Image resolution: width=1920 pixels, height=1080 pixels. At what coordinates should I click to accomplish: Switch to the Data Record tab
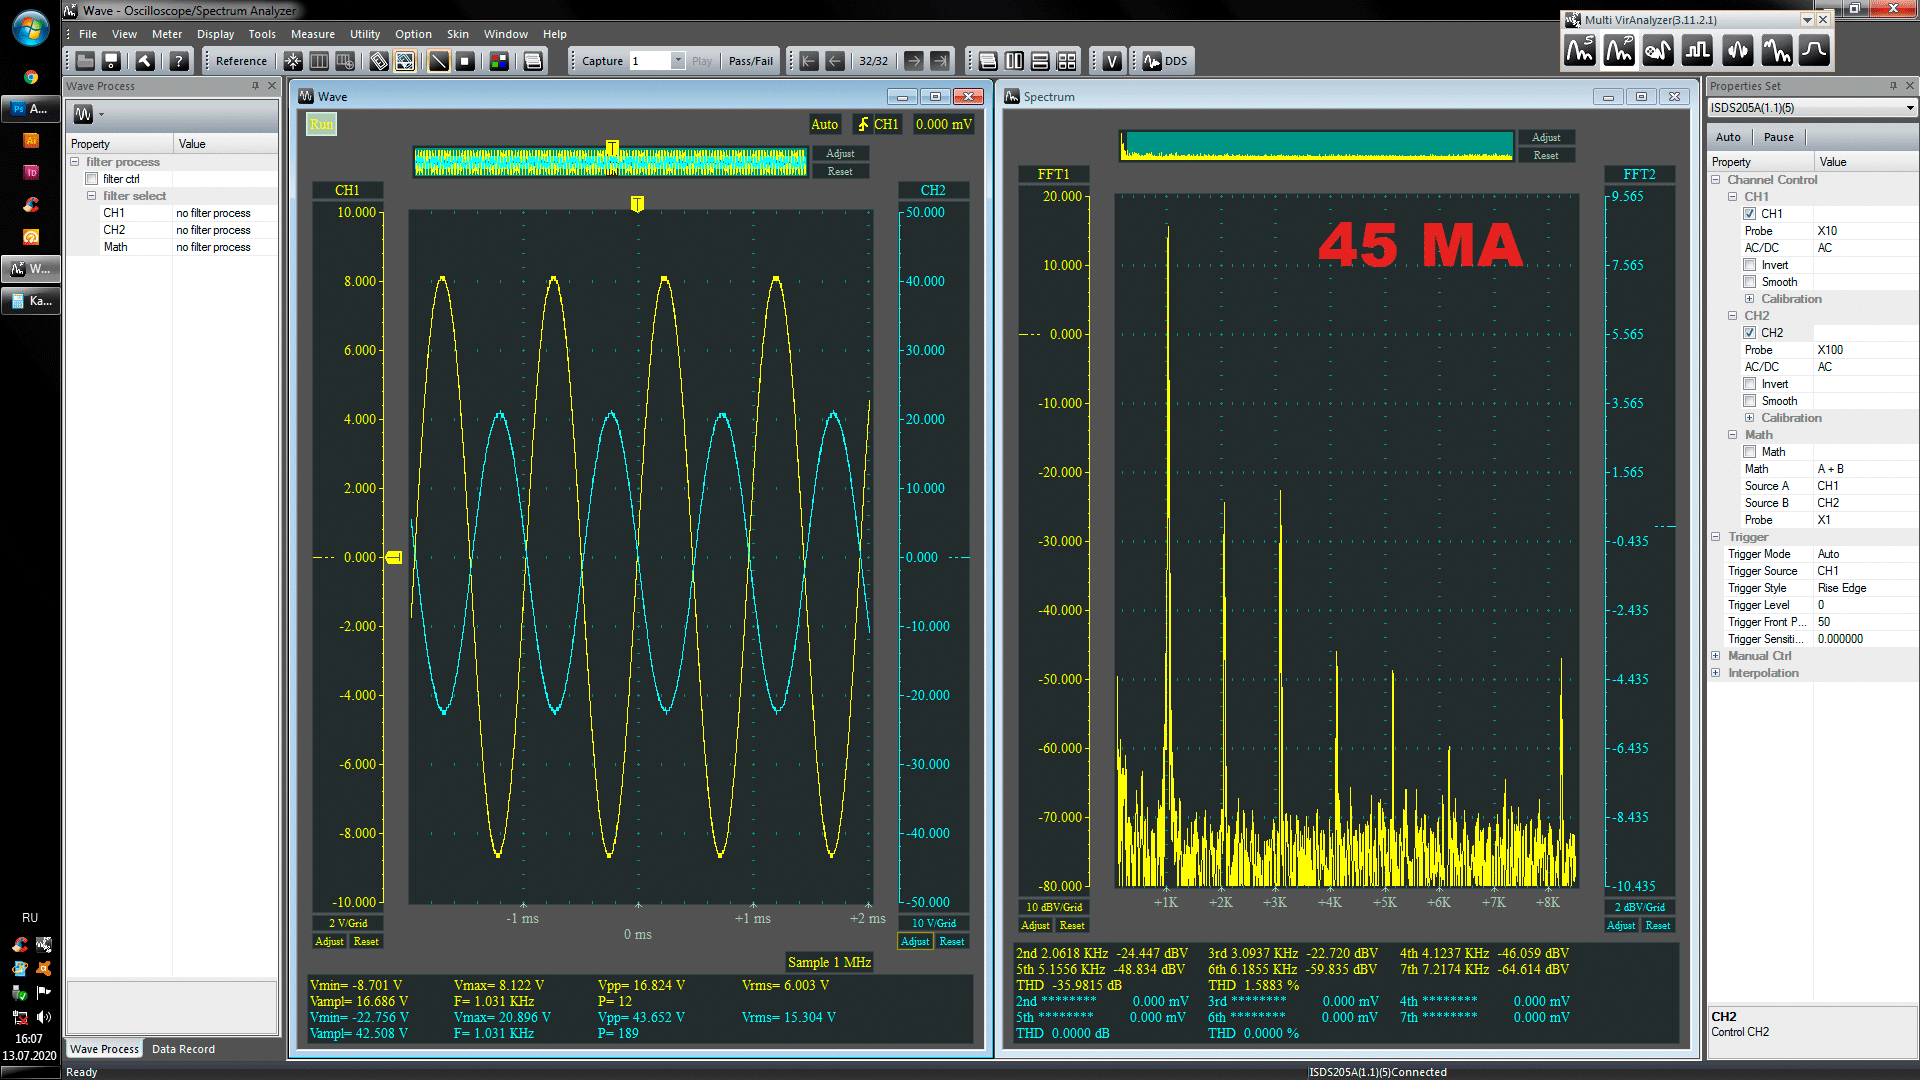coord(183,1049)
